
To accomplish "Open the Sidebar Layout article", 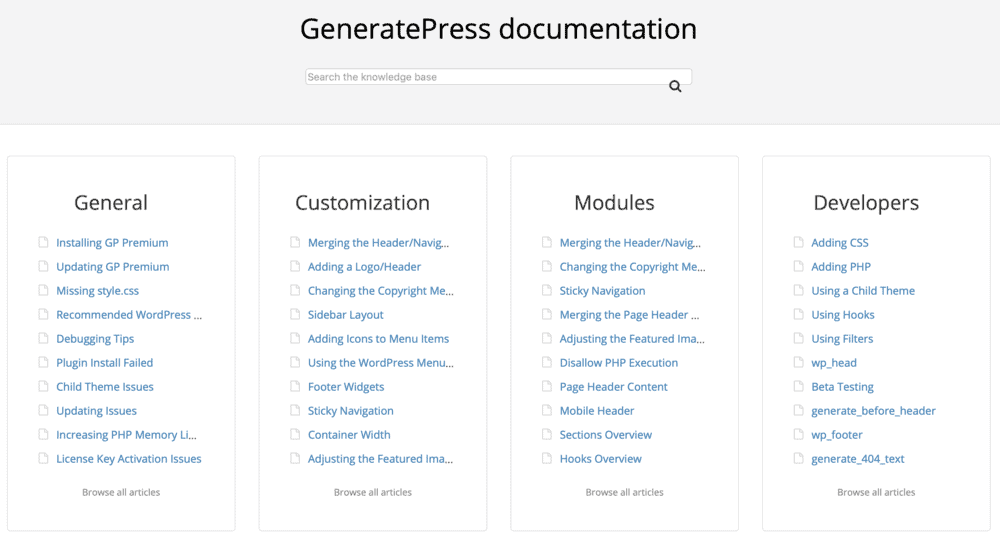I will [346, 315].
